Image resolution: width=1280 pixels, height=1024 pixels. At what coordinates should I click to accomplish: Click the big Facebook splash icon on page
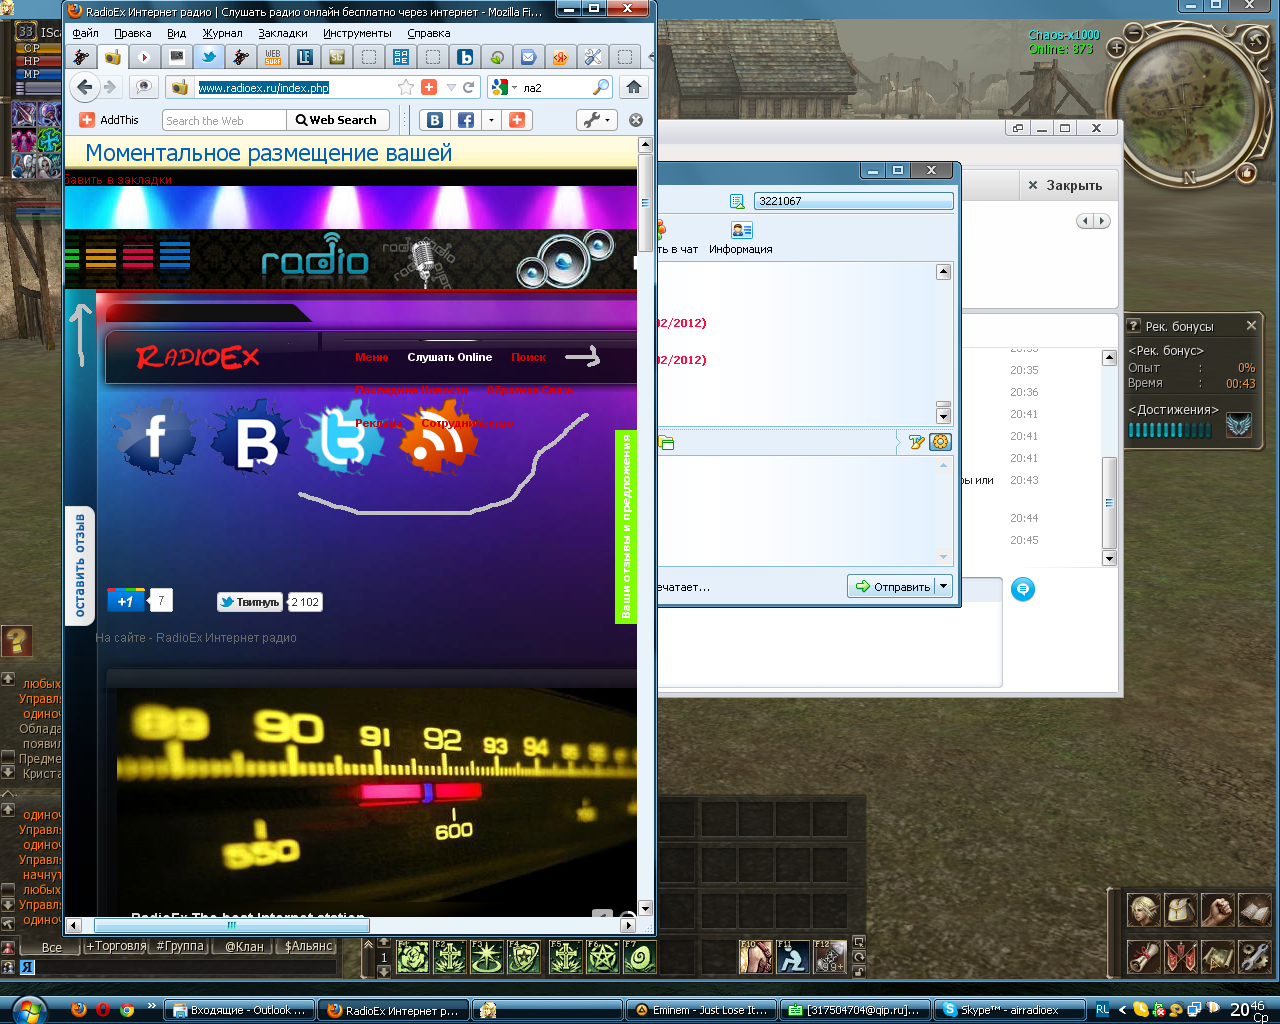coord(156,437)
